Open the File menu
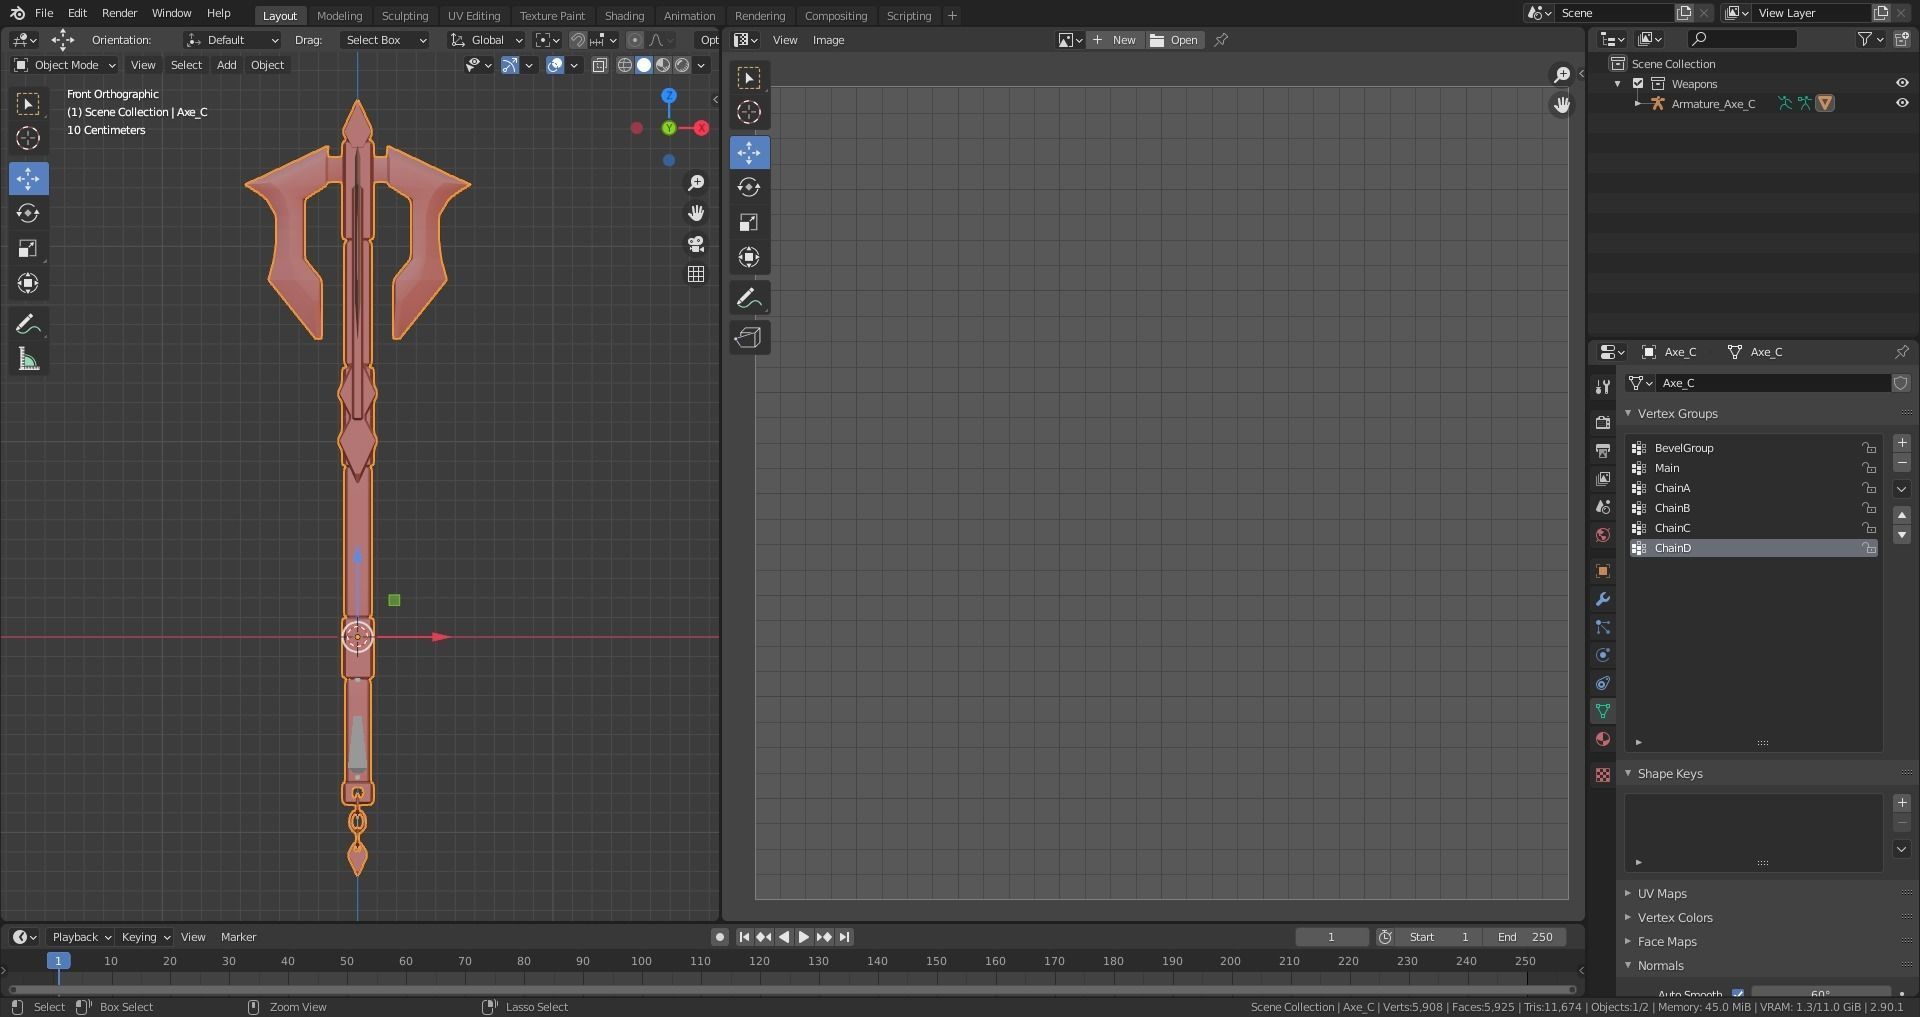This screenshot has height=1017, width=1920. click(x=44, y=13)
